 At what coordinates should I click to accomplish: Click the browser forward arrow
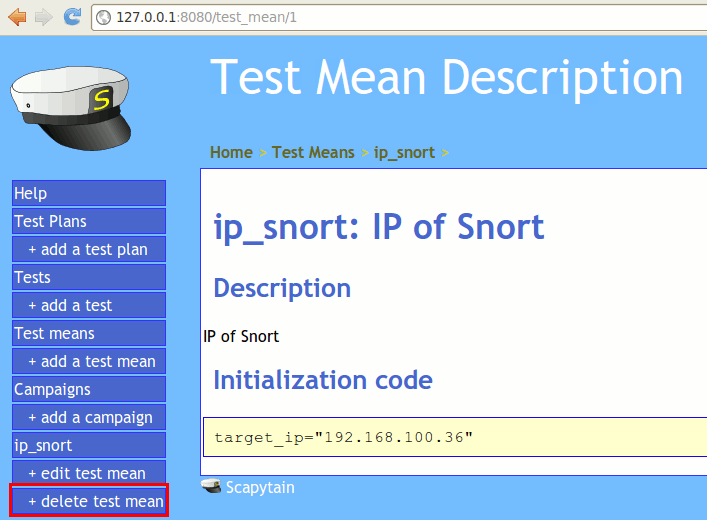(x=43, y=17)
